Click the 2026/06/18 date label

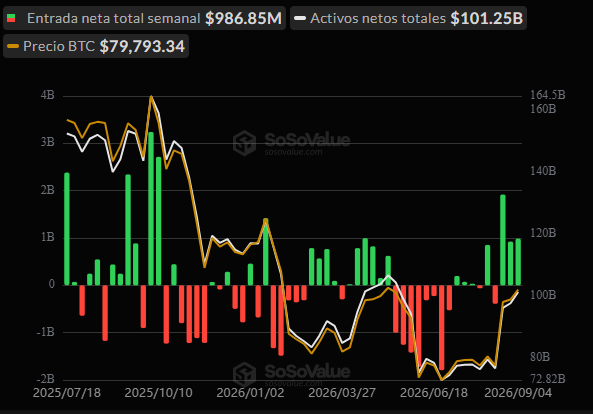point(434,393)
